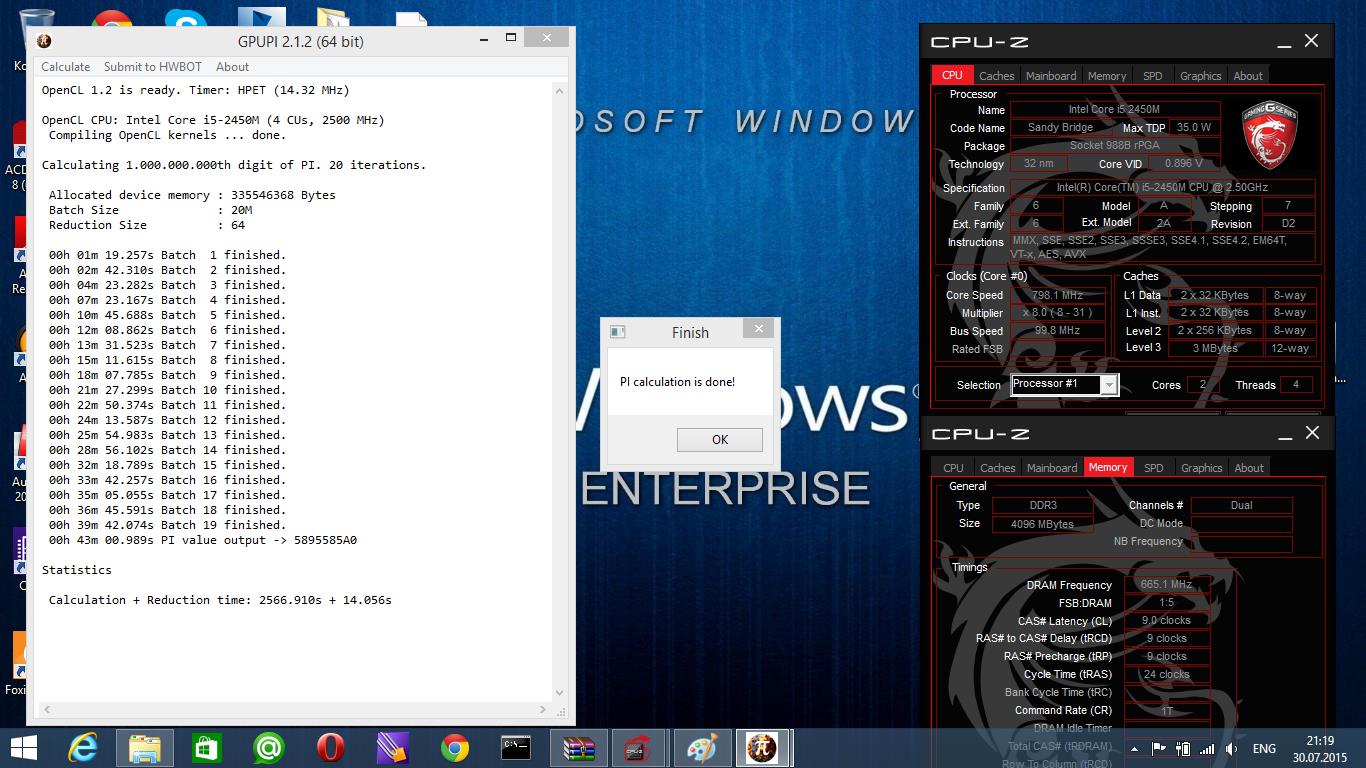Click OK in the Finish dialog
1366x768 pixels.
(x=719, y=439)
